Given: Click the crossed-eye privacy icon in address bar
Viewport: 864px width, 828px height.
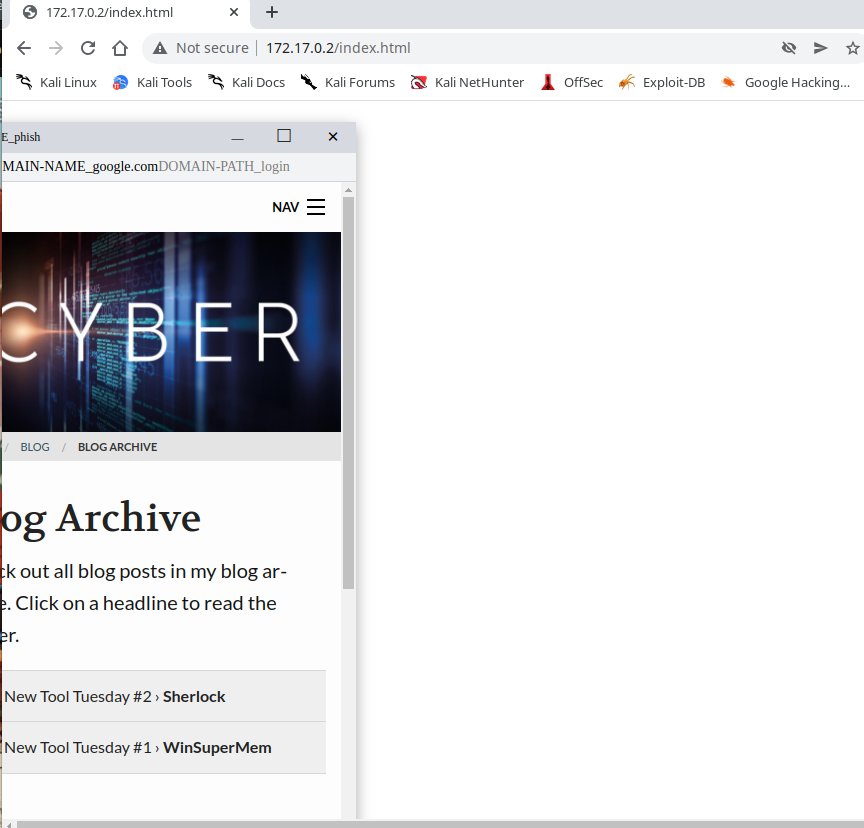Looking at the screenshot, I should (788, 47).
